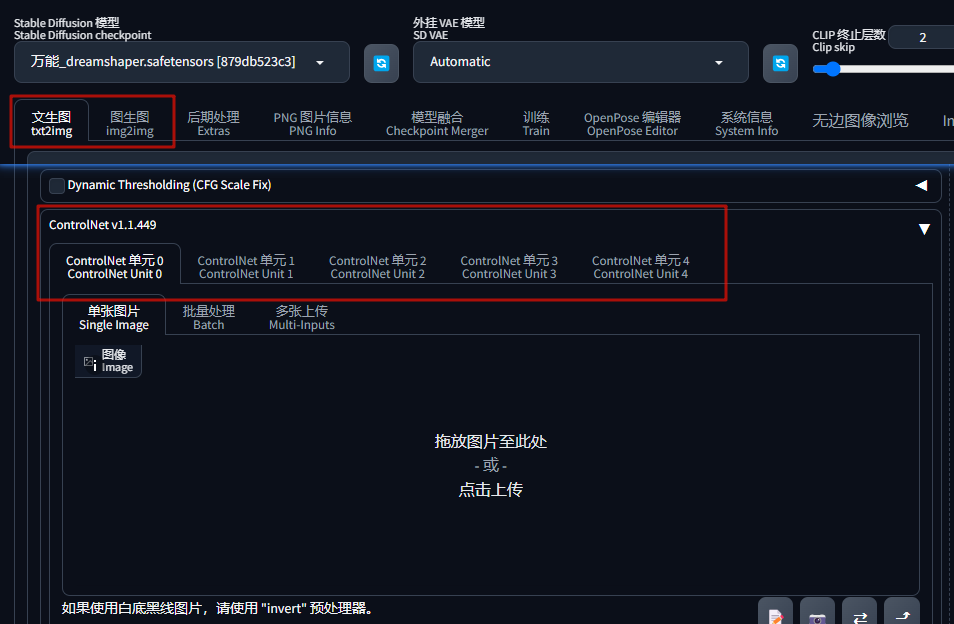
Task: Enable Dynamic Thresholding (CFG Scale Fix) checkbox
Action: pyautogui.click(x=57, y=185)
